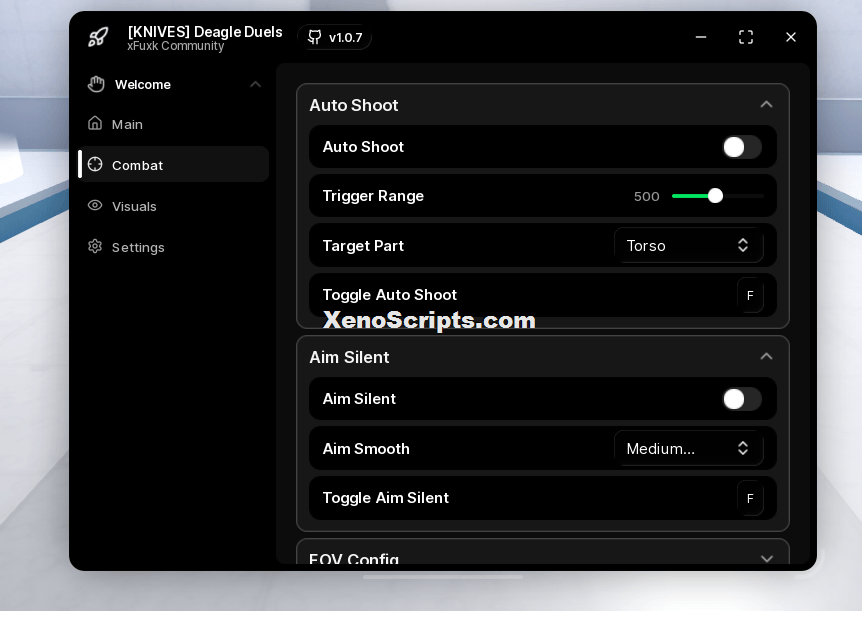
Task: Open the Target Part dropdown showing Torso
Action: tap(688, 246)
